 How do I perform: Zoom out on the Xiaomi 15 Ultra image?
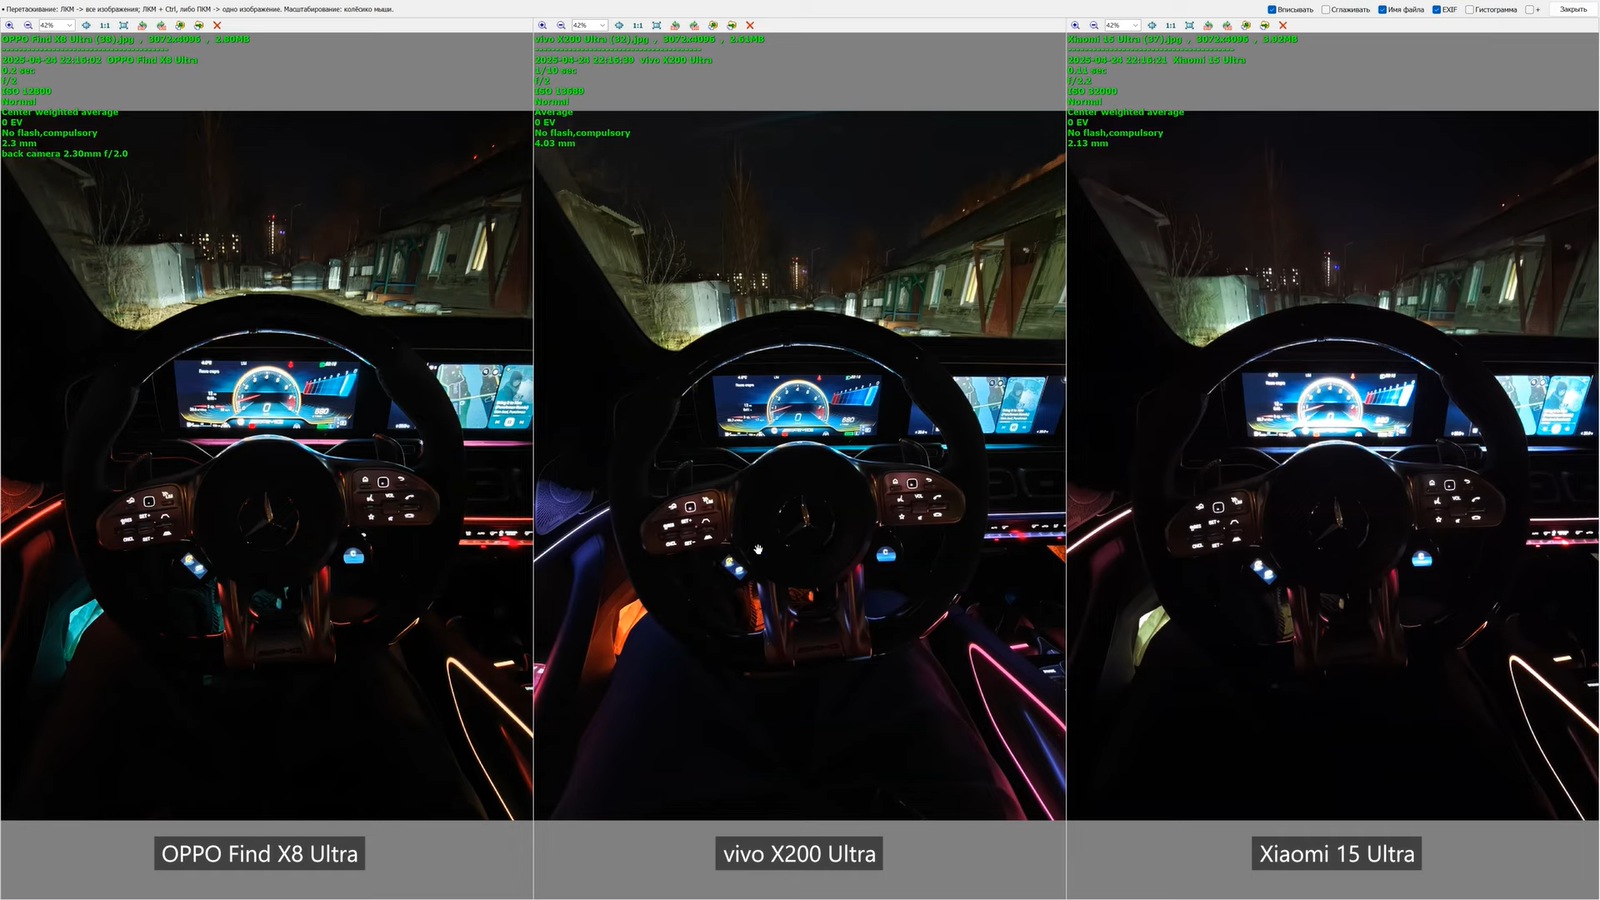click(1094, 25)
